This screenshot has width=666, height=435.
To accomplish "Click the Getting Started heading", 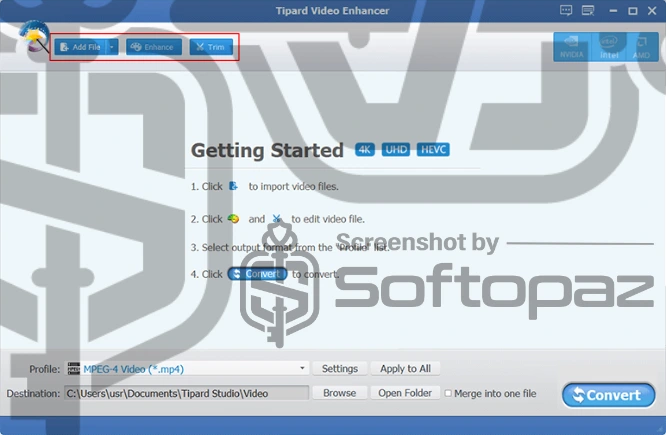I will point(267,150).
